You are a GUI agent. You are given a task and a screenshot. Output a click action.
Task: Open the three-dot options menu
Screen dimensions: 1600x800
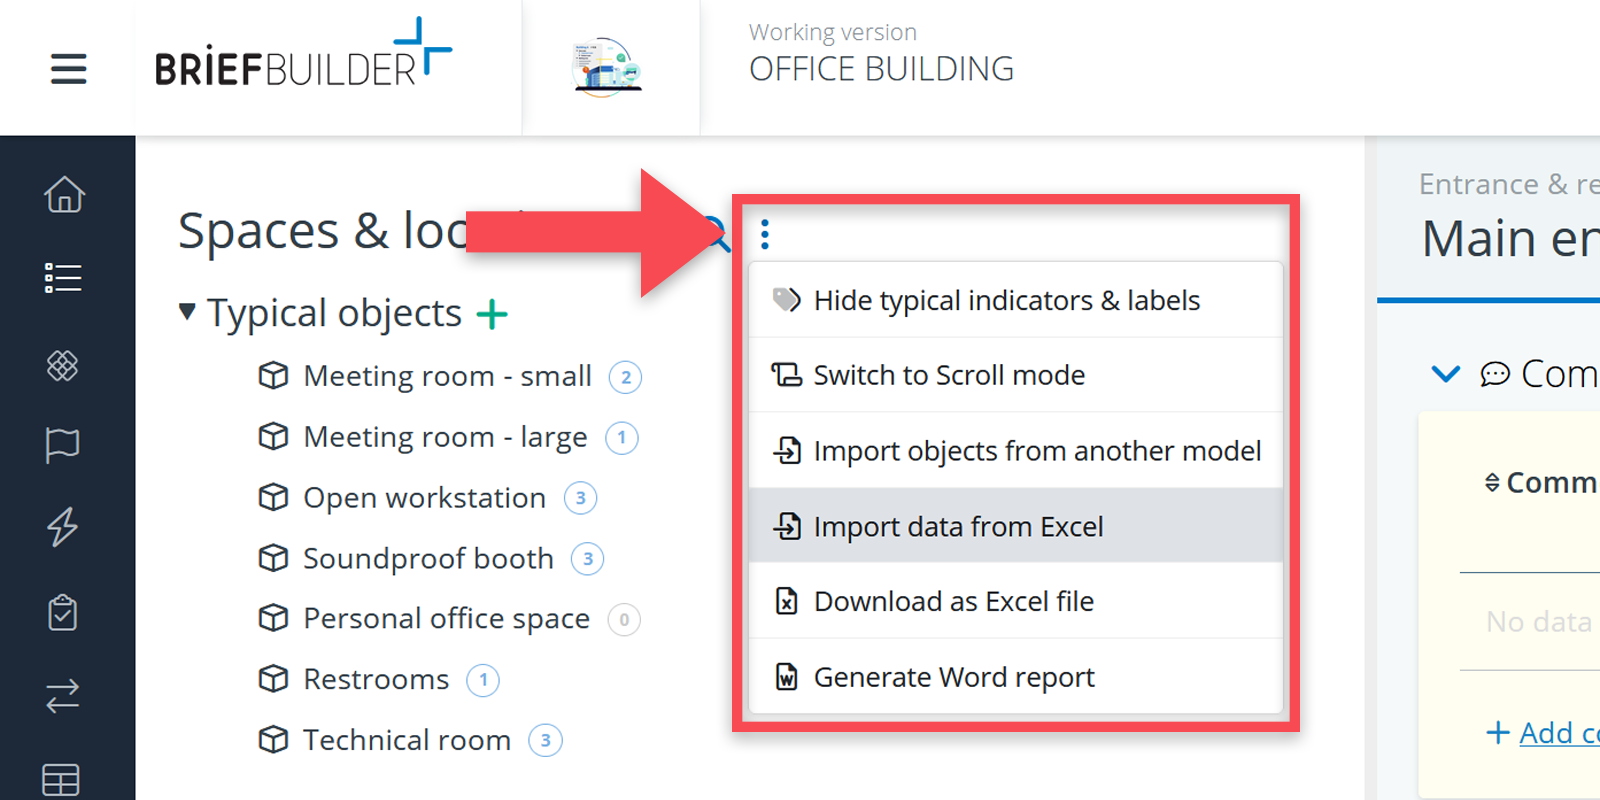click(765, 235)
